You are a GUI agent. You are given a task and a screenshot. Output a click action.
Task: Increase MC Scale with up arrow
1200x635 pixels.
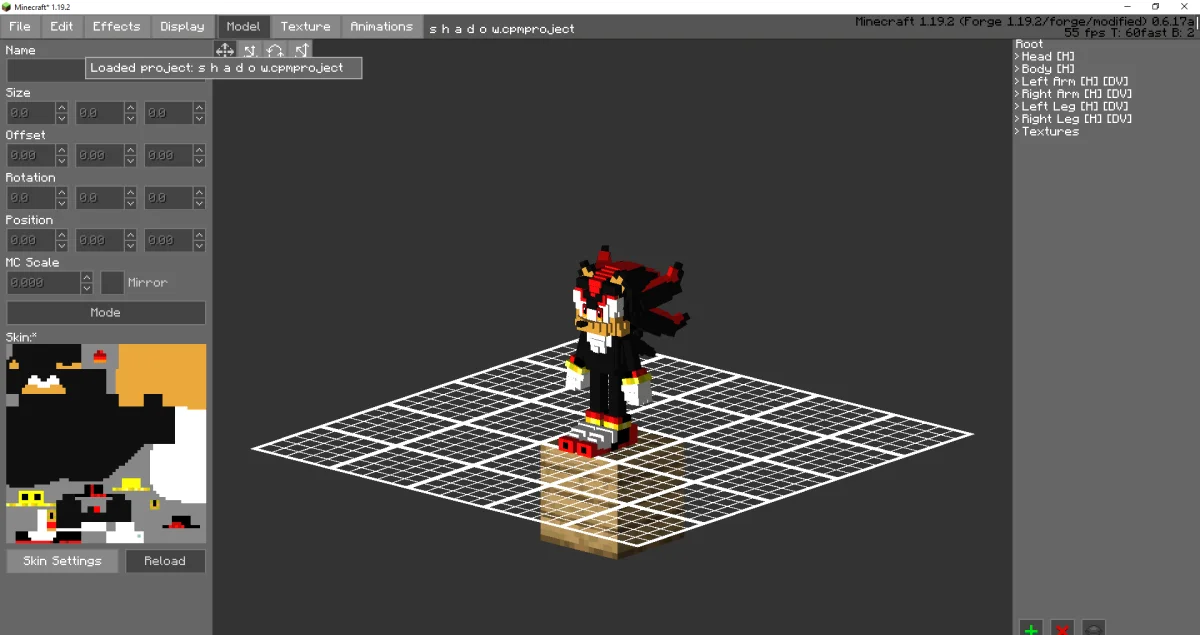coord(87,277)
